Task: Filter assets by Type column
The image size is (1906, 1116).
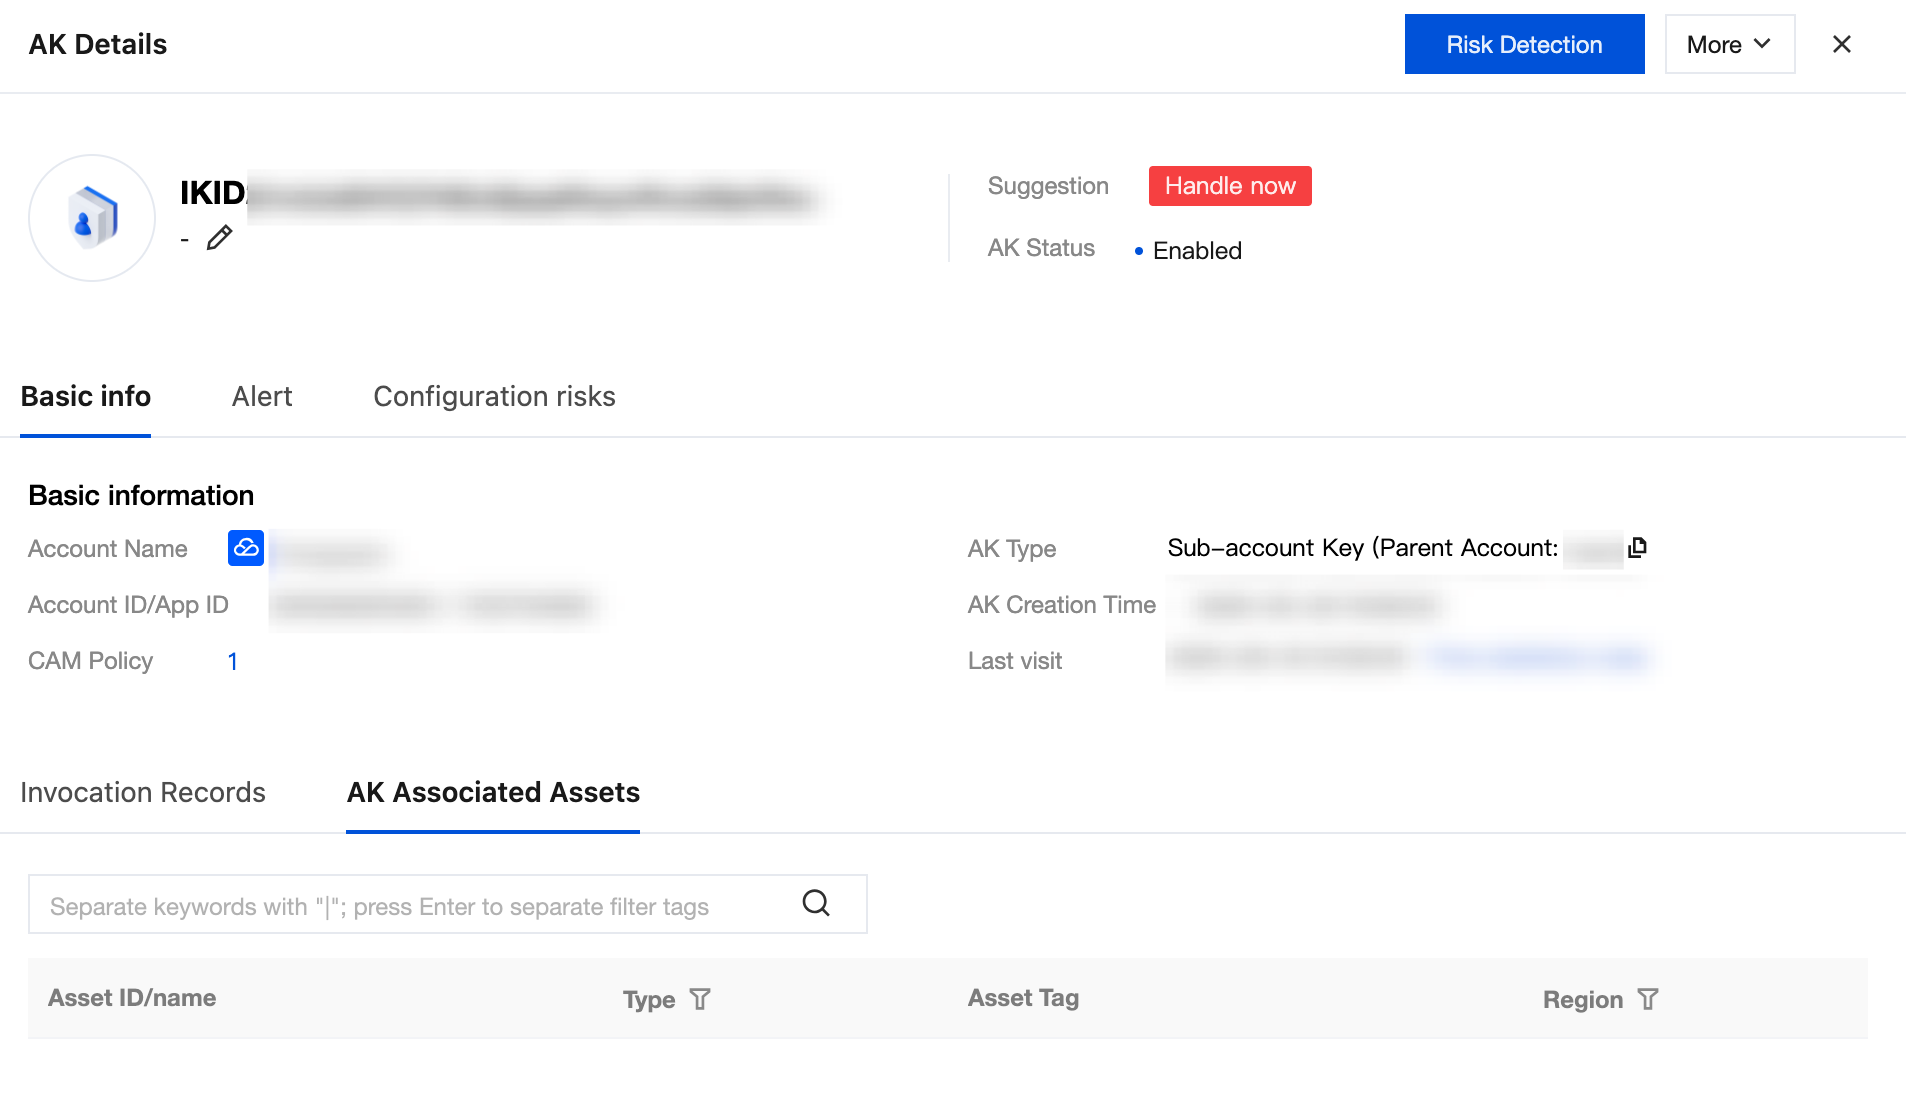Action: 700,999
